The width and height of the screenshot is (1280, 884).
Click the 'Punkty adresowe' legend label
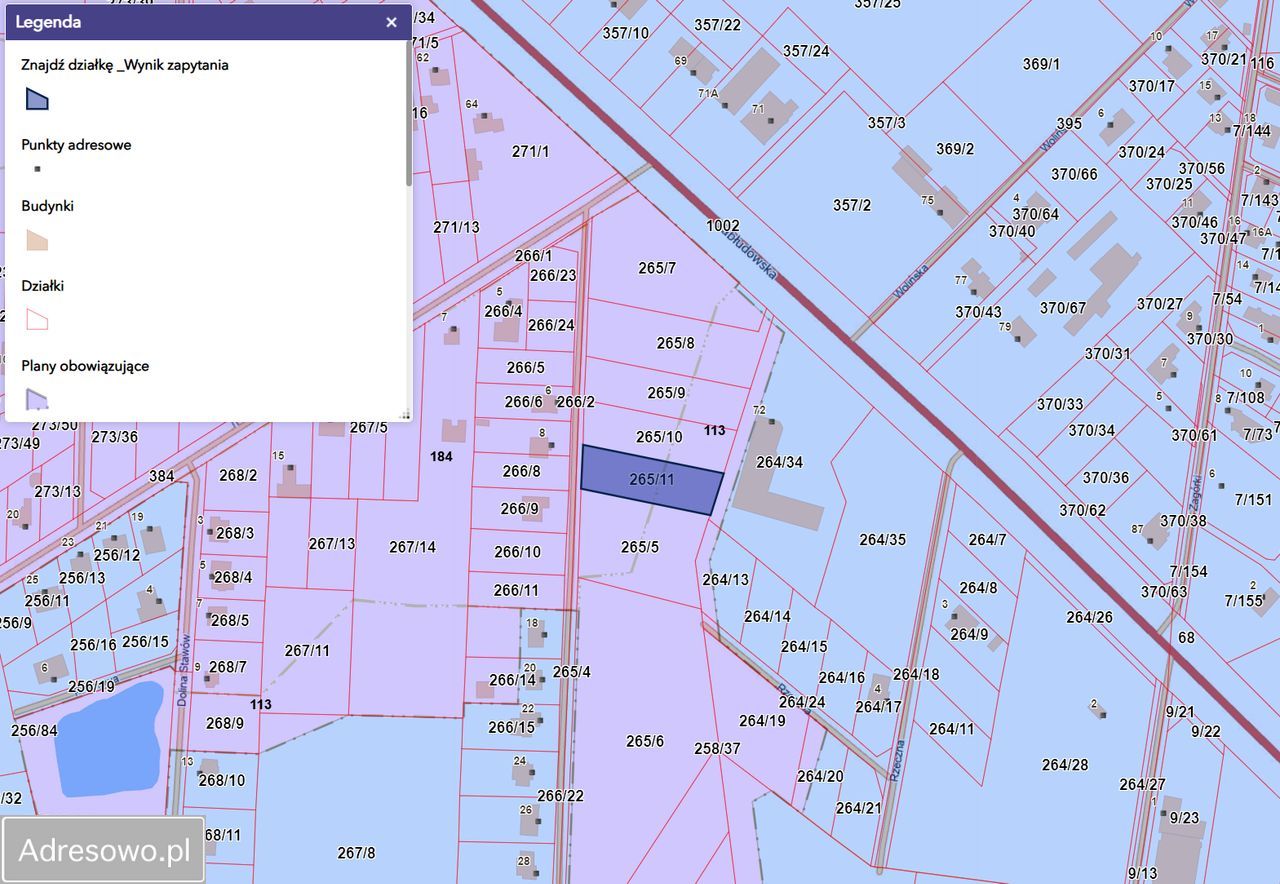(x=76, y=145)
